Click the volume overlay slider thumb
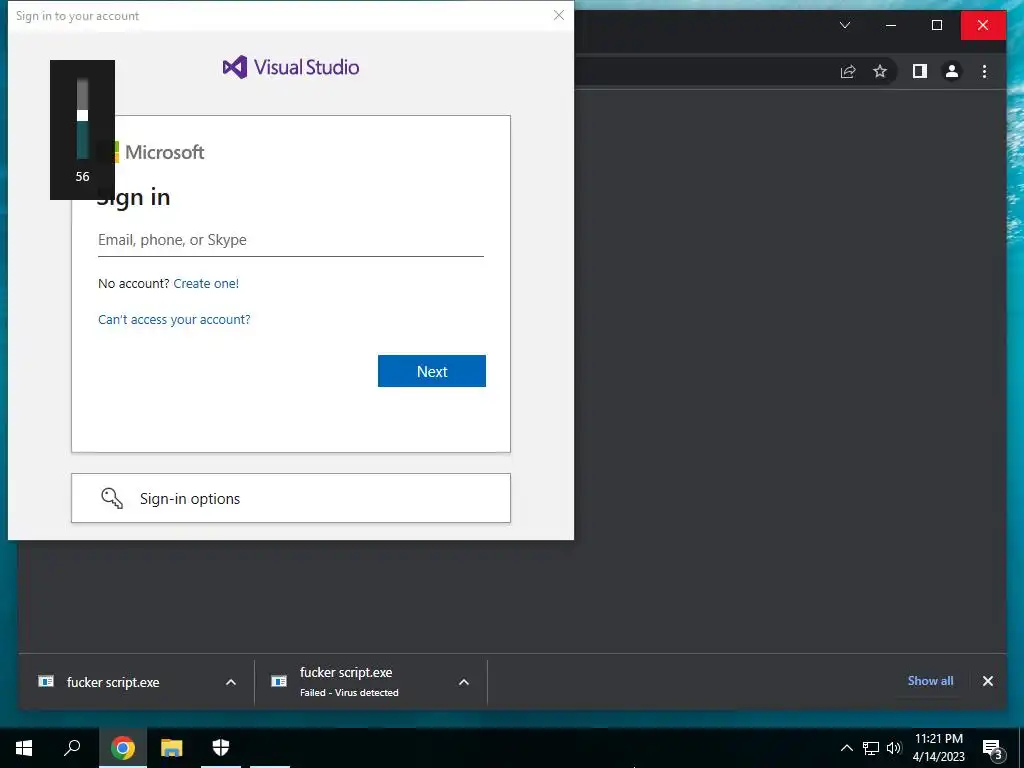Screen dimensions: 1024x768 point(82,116)
